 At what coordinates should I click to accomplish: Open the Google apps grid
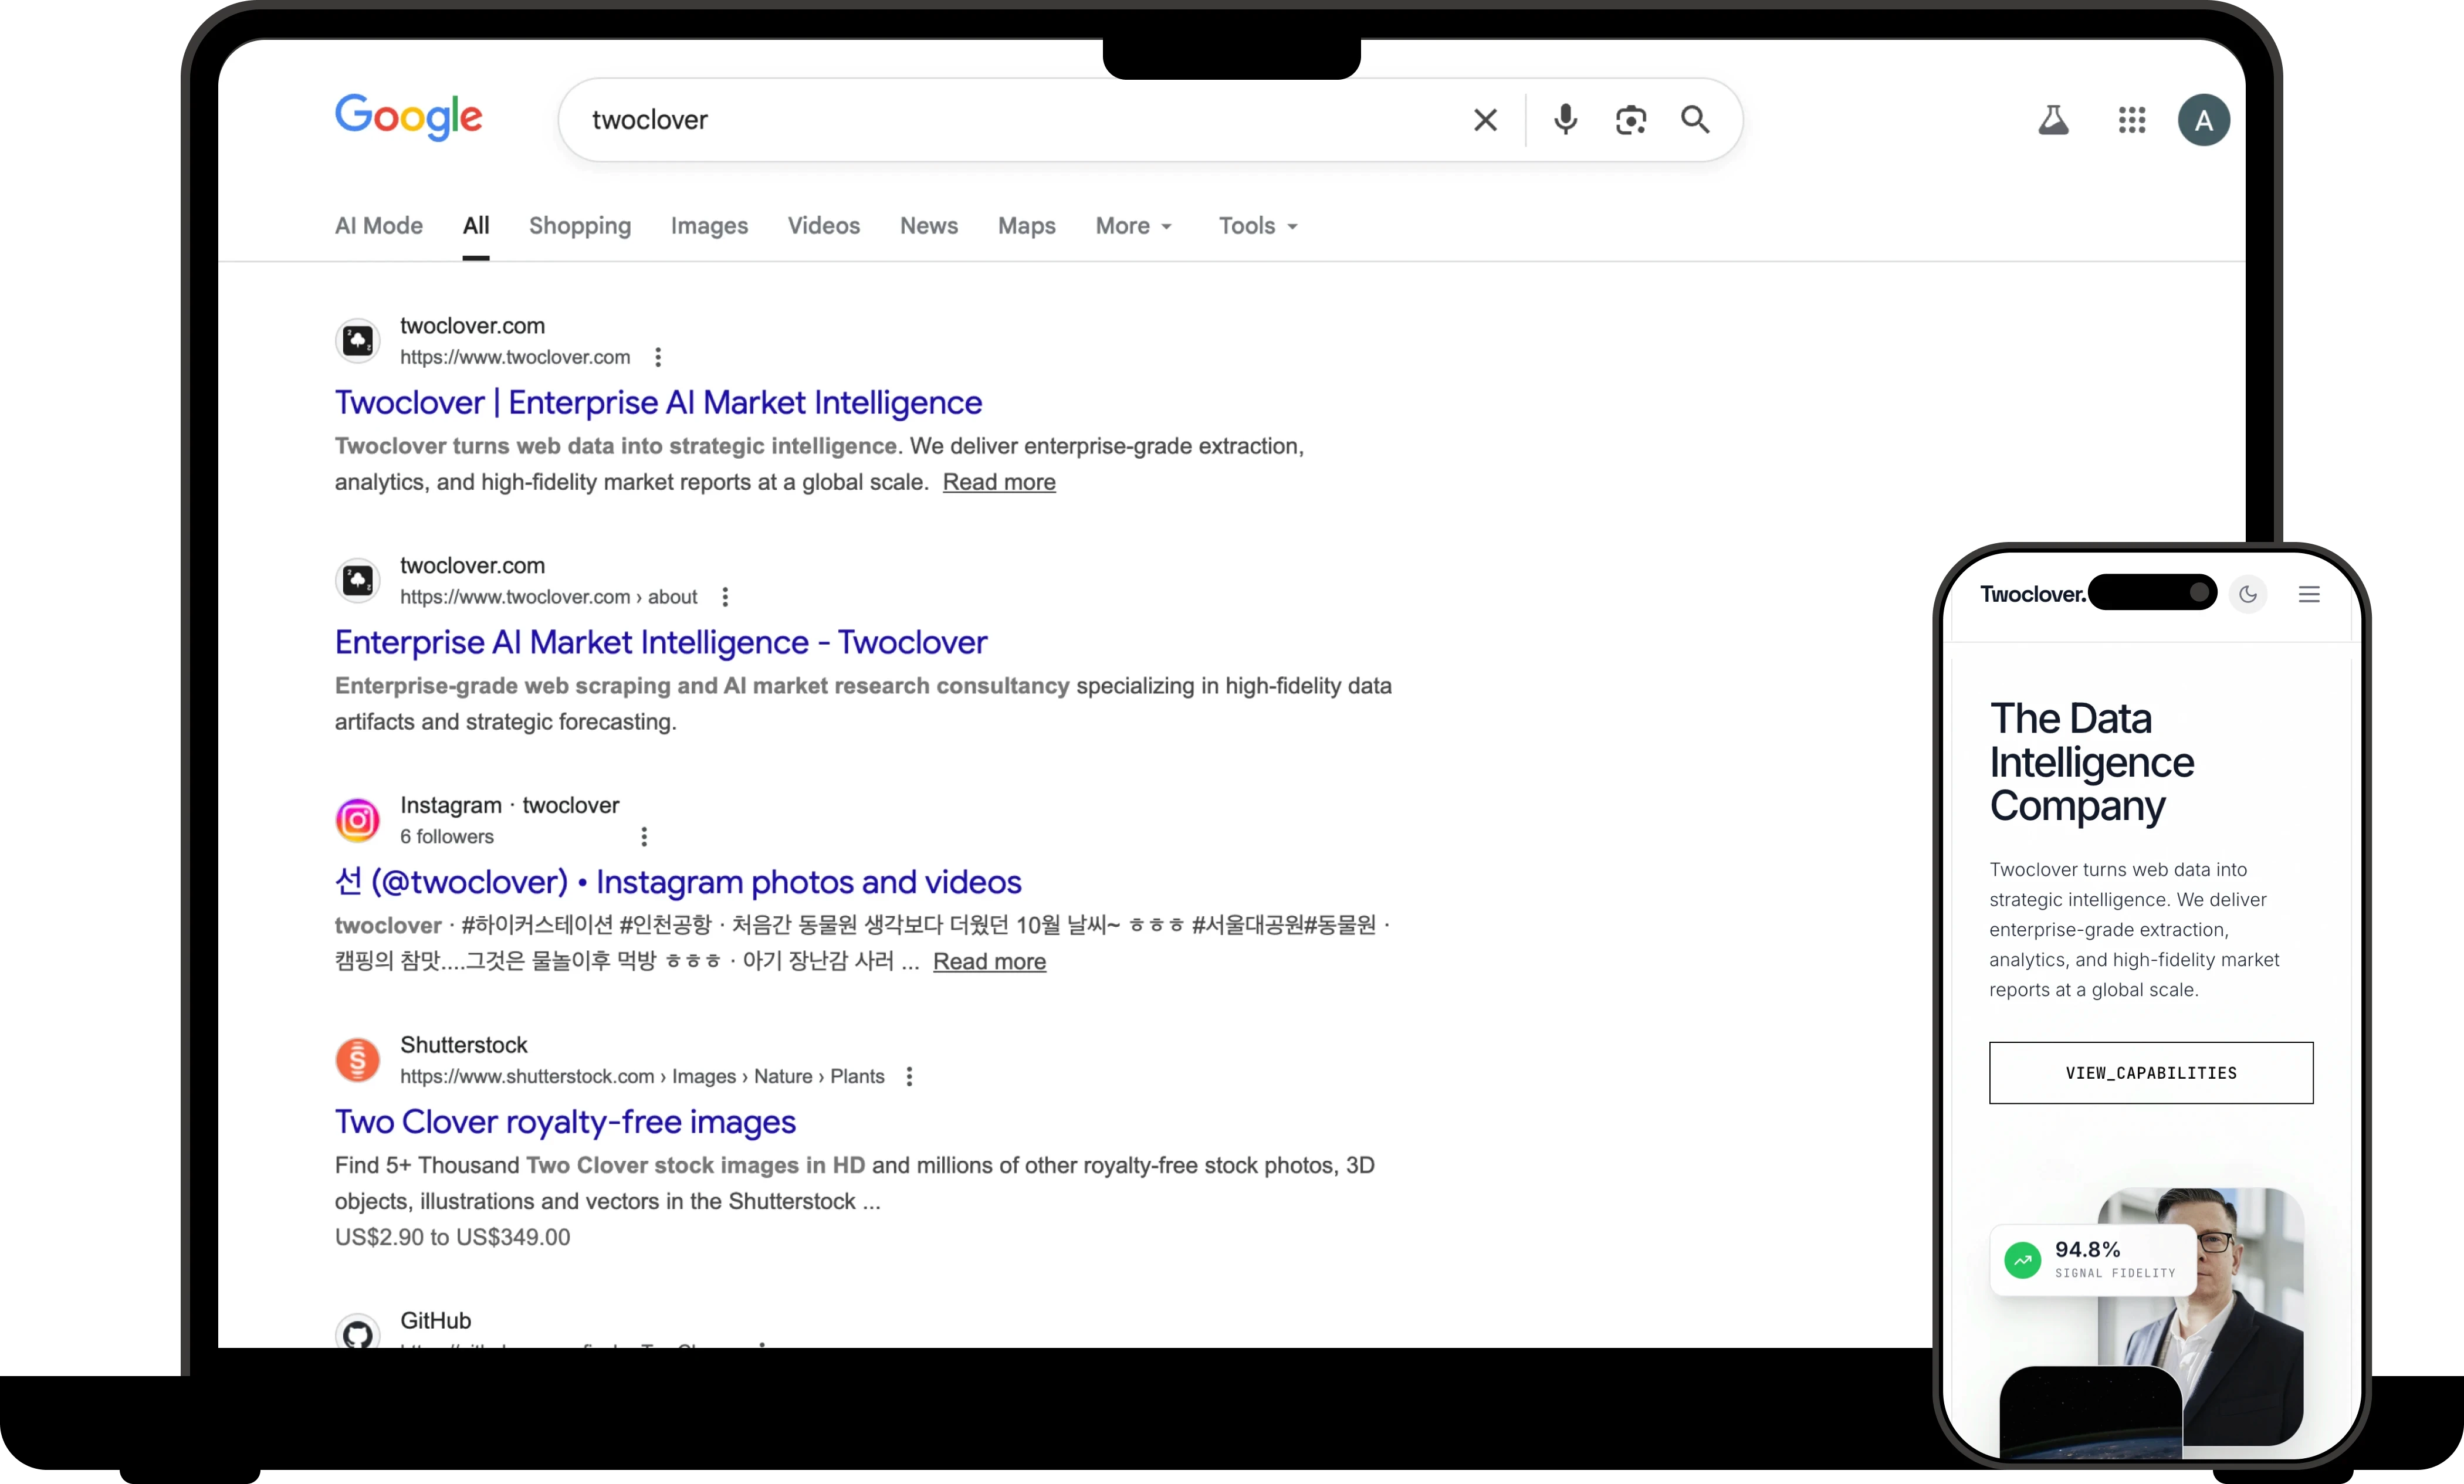point(2131,120)
